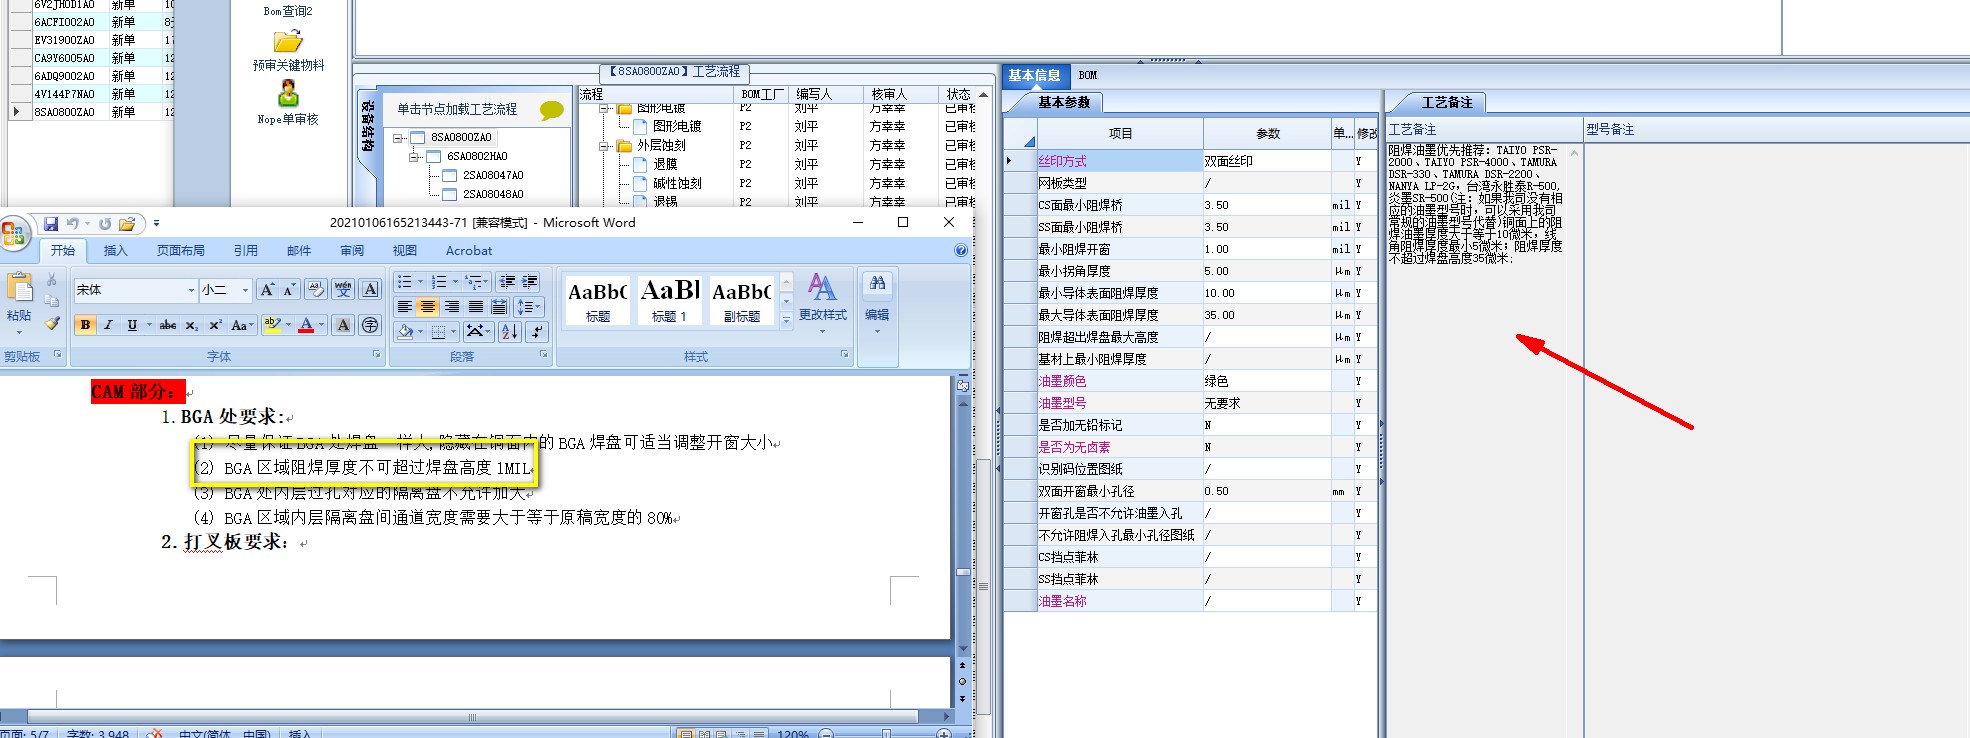
Task: Zoom out Word document with minus button
Action: pos(826,734)
